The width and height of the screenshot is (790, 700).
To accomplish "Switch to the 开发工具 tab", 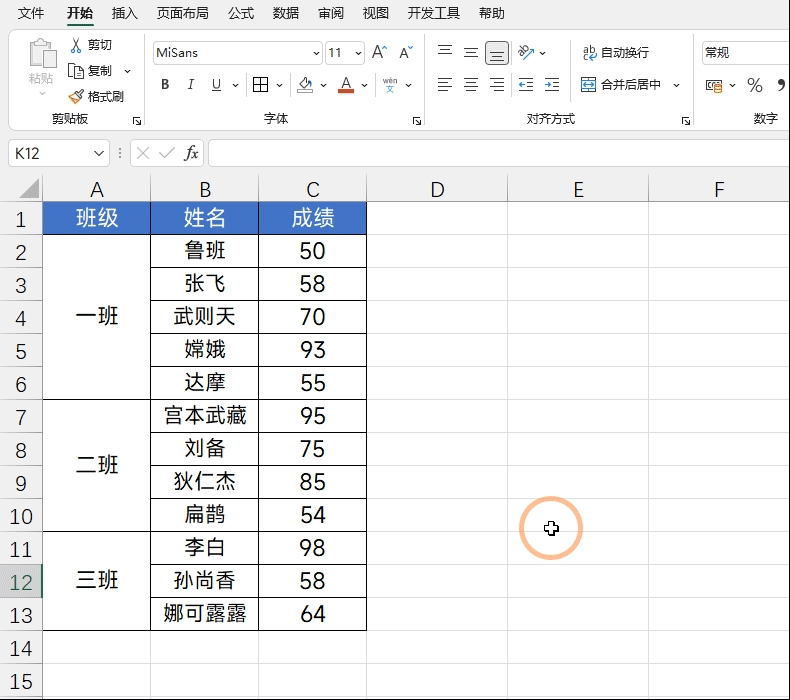I will pyautogui.click(x=434, y=14).
